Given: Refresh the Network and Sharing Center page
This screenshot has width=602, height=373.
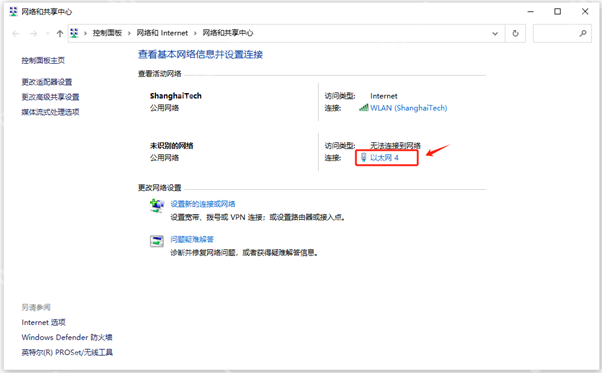Looking at the screenshot, I should pos(515,33).
